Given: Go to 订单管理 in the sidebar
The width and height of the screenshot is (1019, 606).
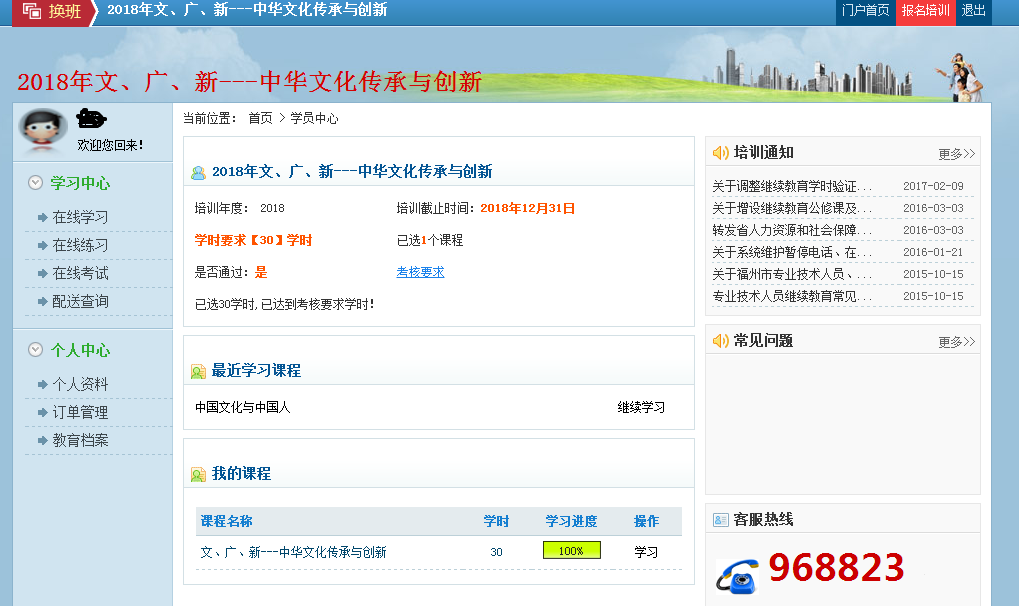Looking at the screenshot, I should point(80,412).
